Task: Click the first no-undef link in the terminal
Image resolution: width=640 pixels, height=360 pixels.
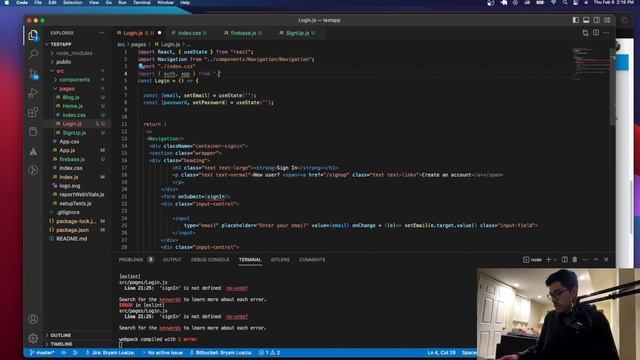Action: 237,288
